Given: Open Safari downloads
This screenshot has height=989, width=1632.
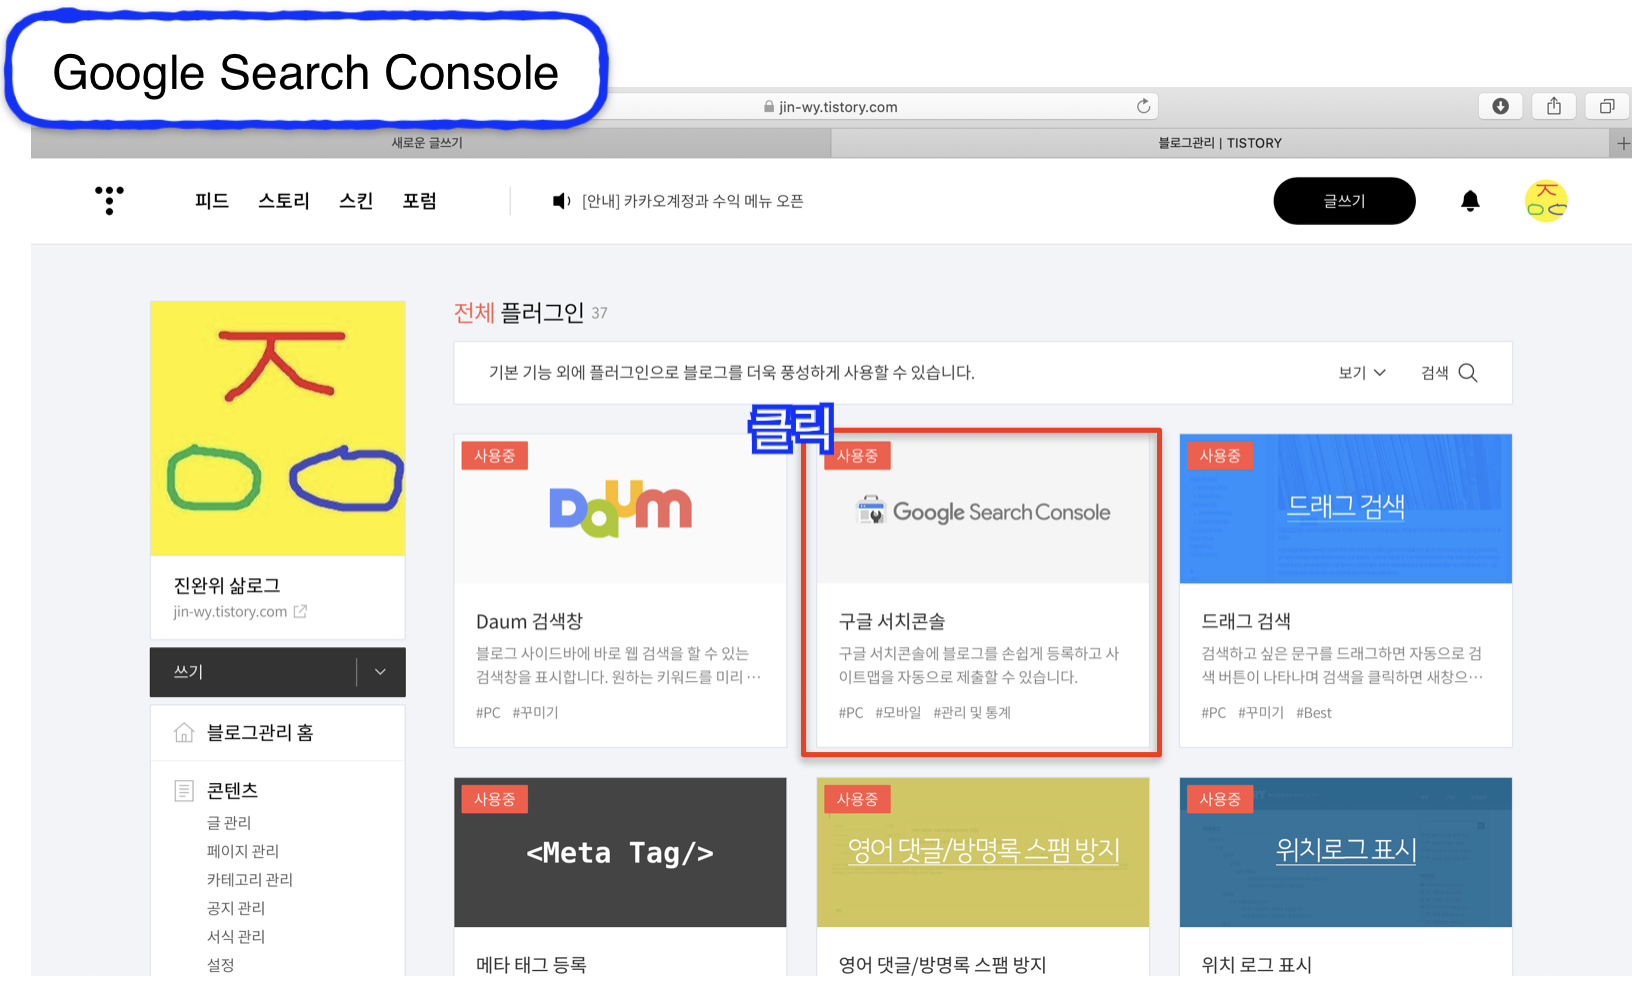Looking at the screenshot, I should tap(1500, 106).
